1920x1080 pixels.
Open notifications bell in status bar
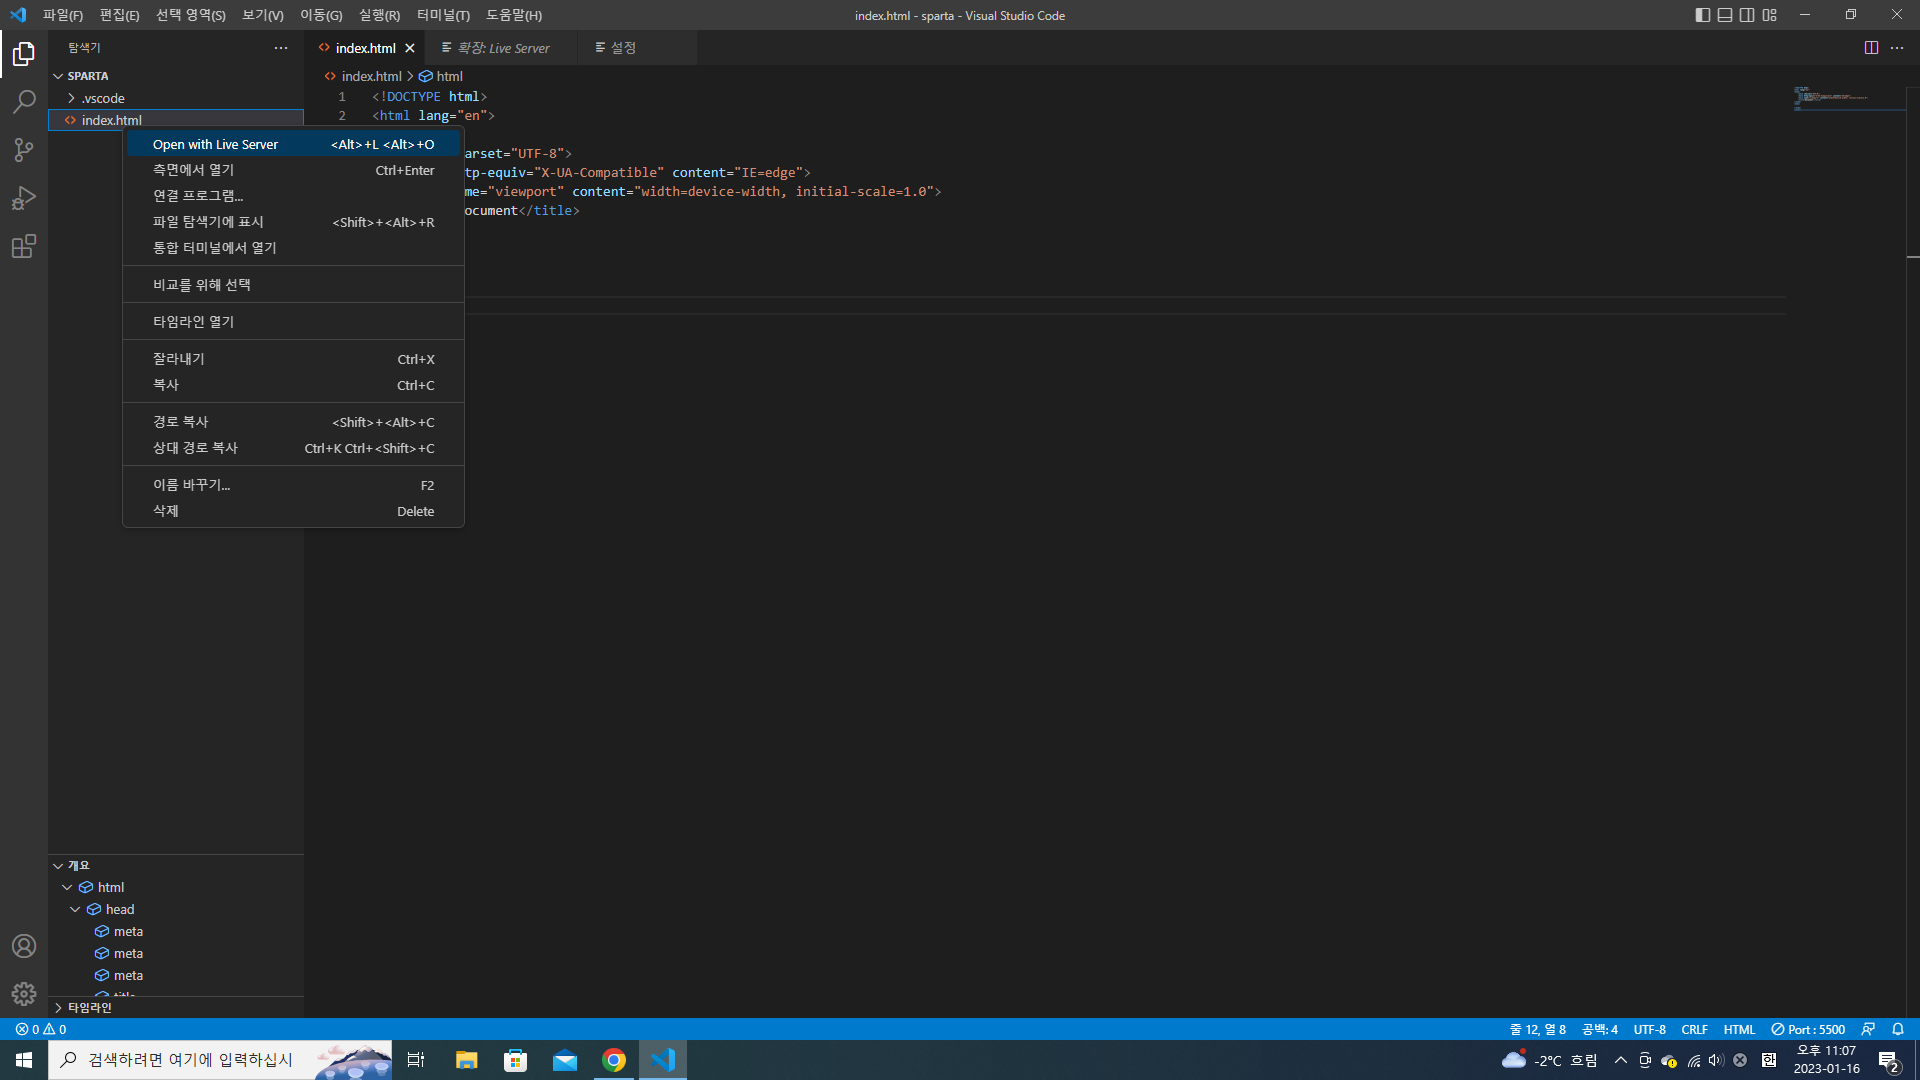(x=1898, y=1029)
